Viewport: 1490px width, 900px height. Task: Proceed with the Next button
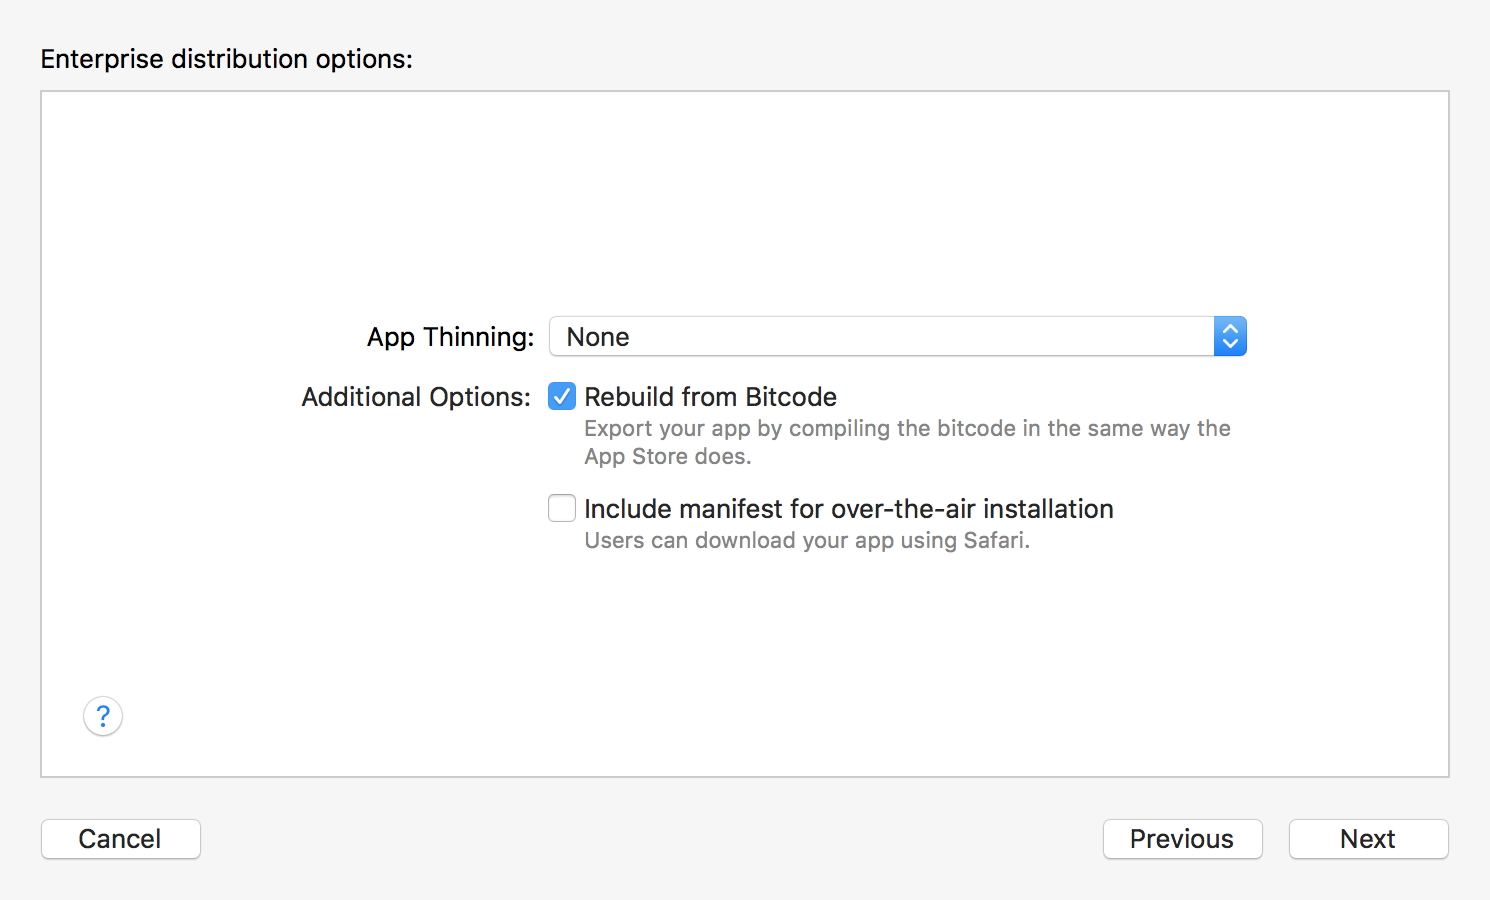tap(1369, 839)
